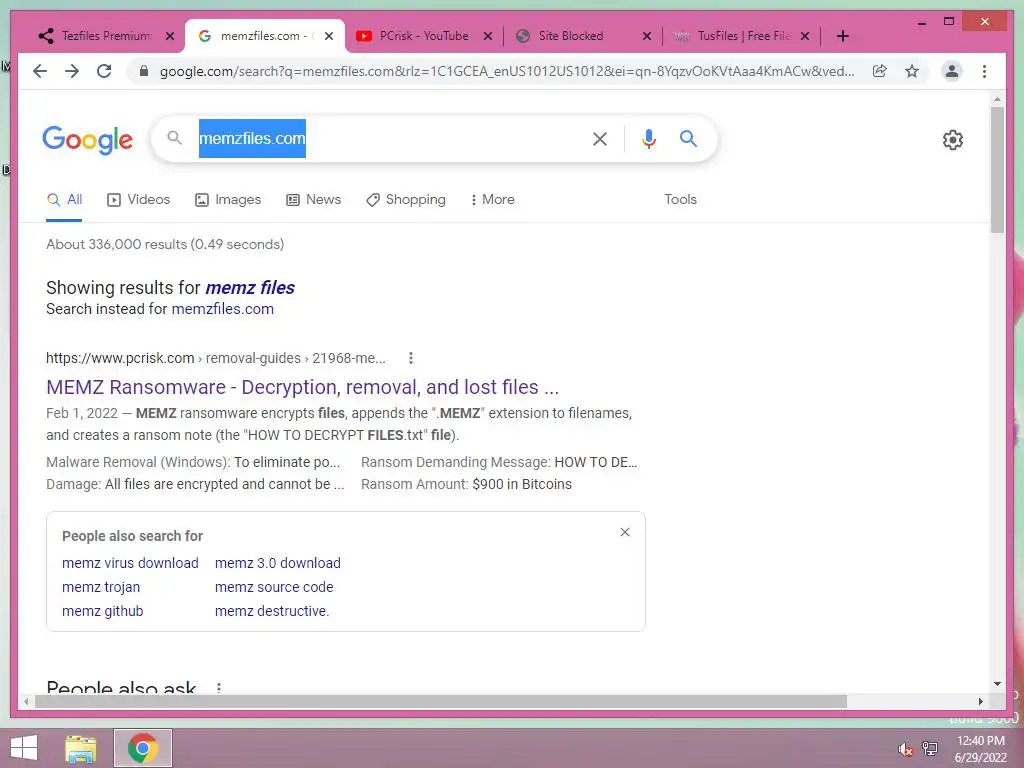Screen dimensions: 1024x768
Task: Click the muted volume tray icon
Action: coord(904,749)
